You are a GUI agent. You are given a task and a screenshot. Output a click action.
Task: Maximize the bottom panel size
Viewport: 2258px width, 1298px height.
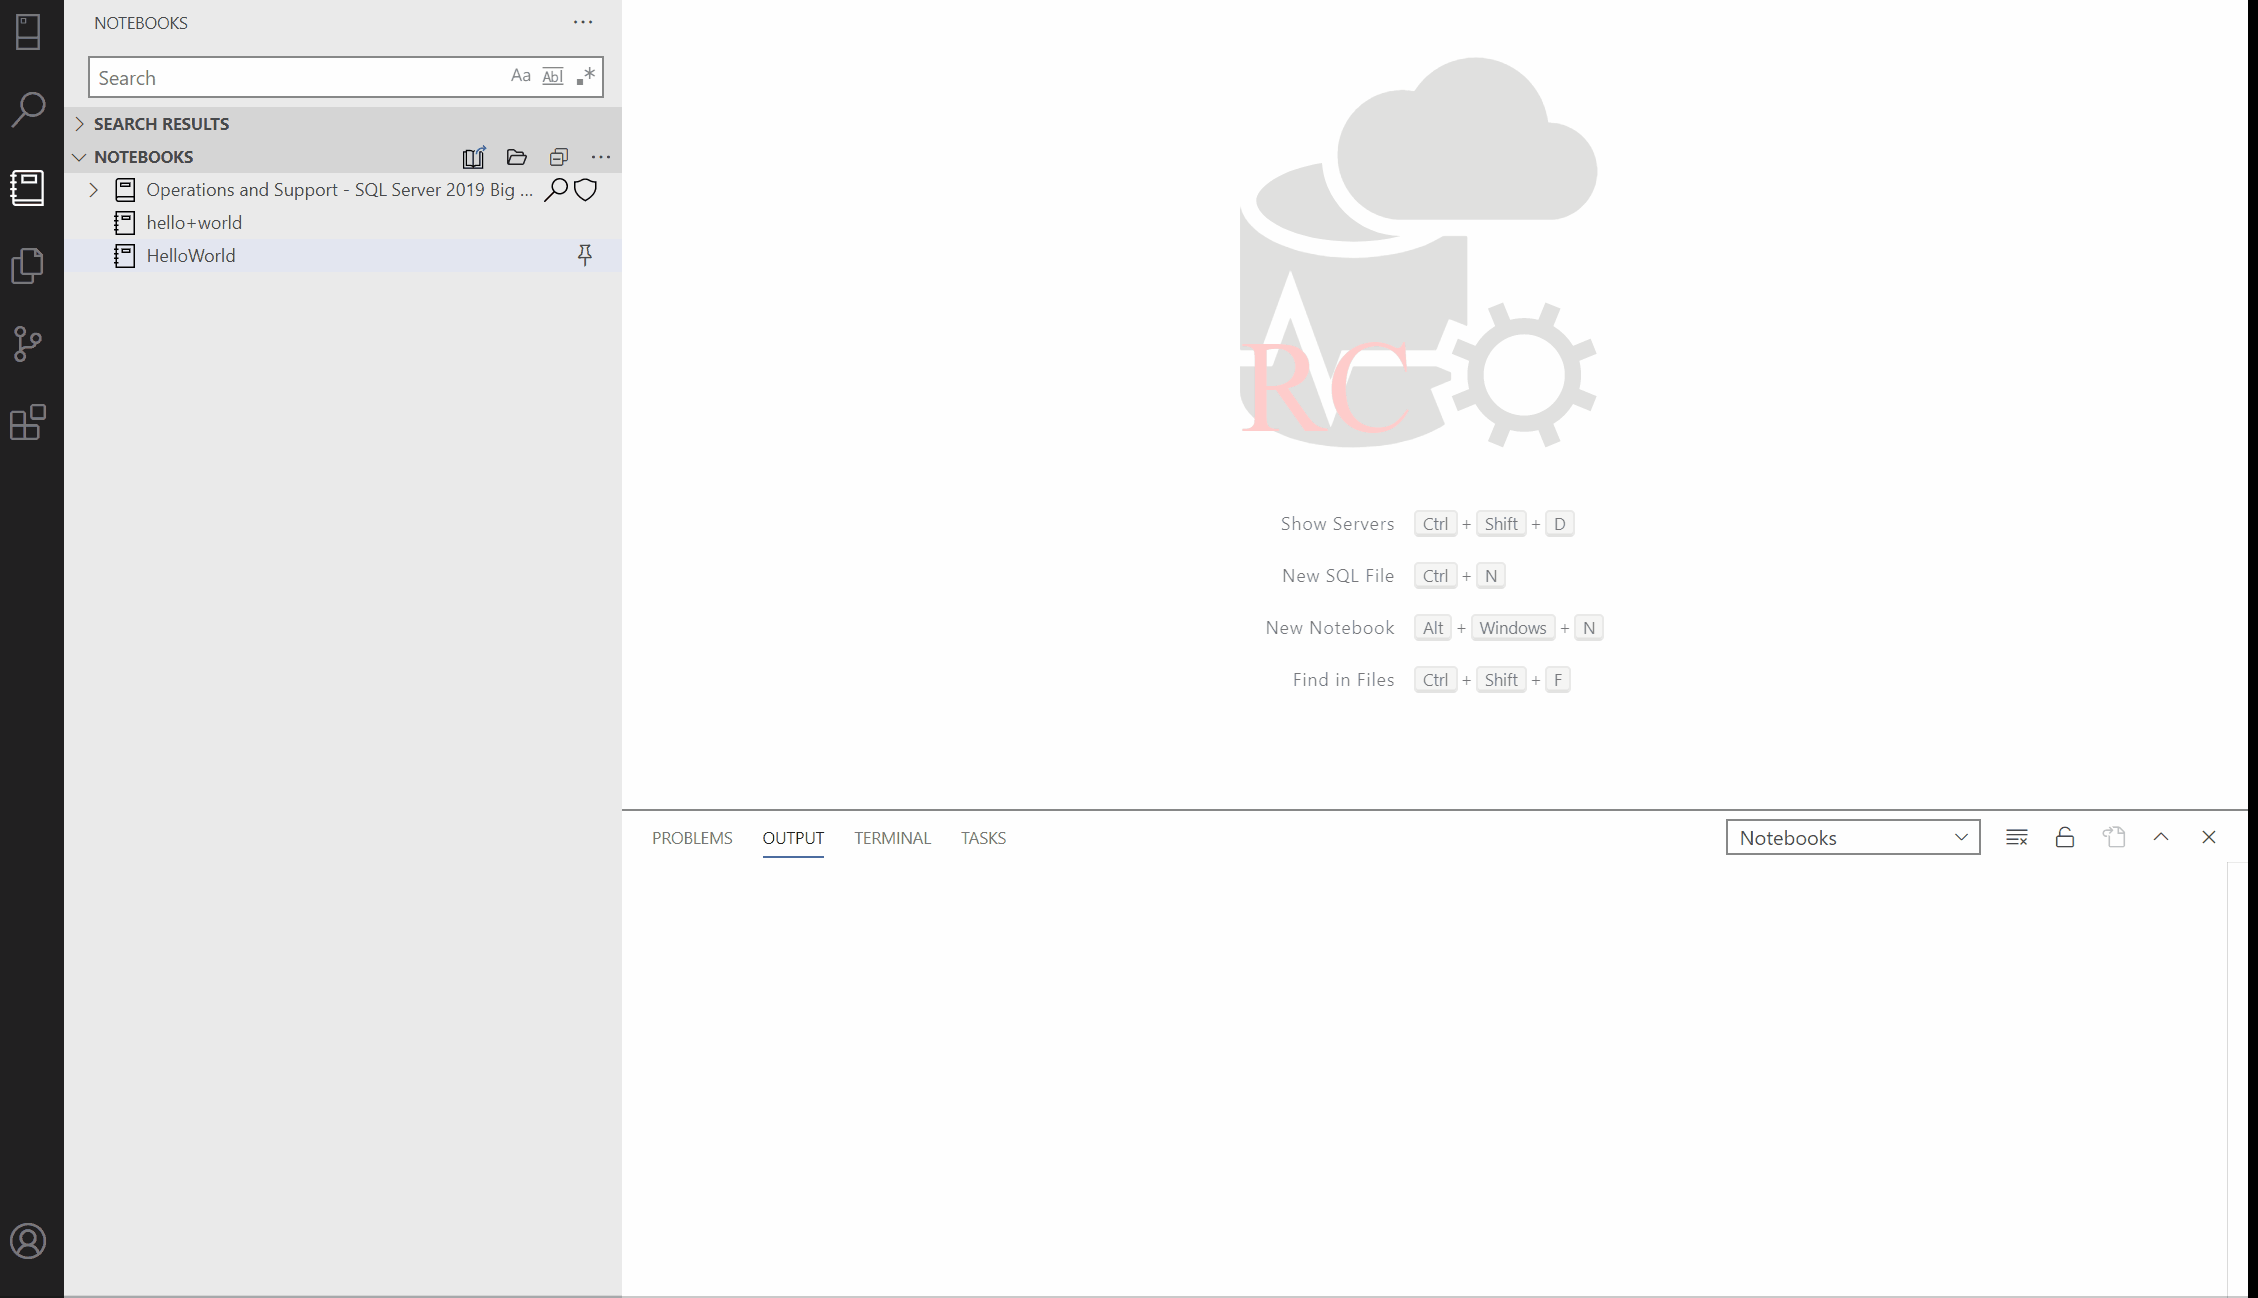pos(2161,837)
